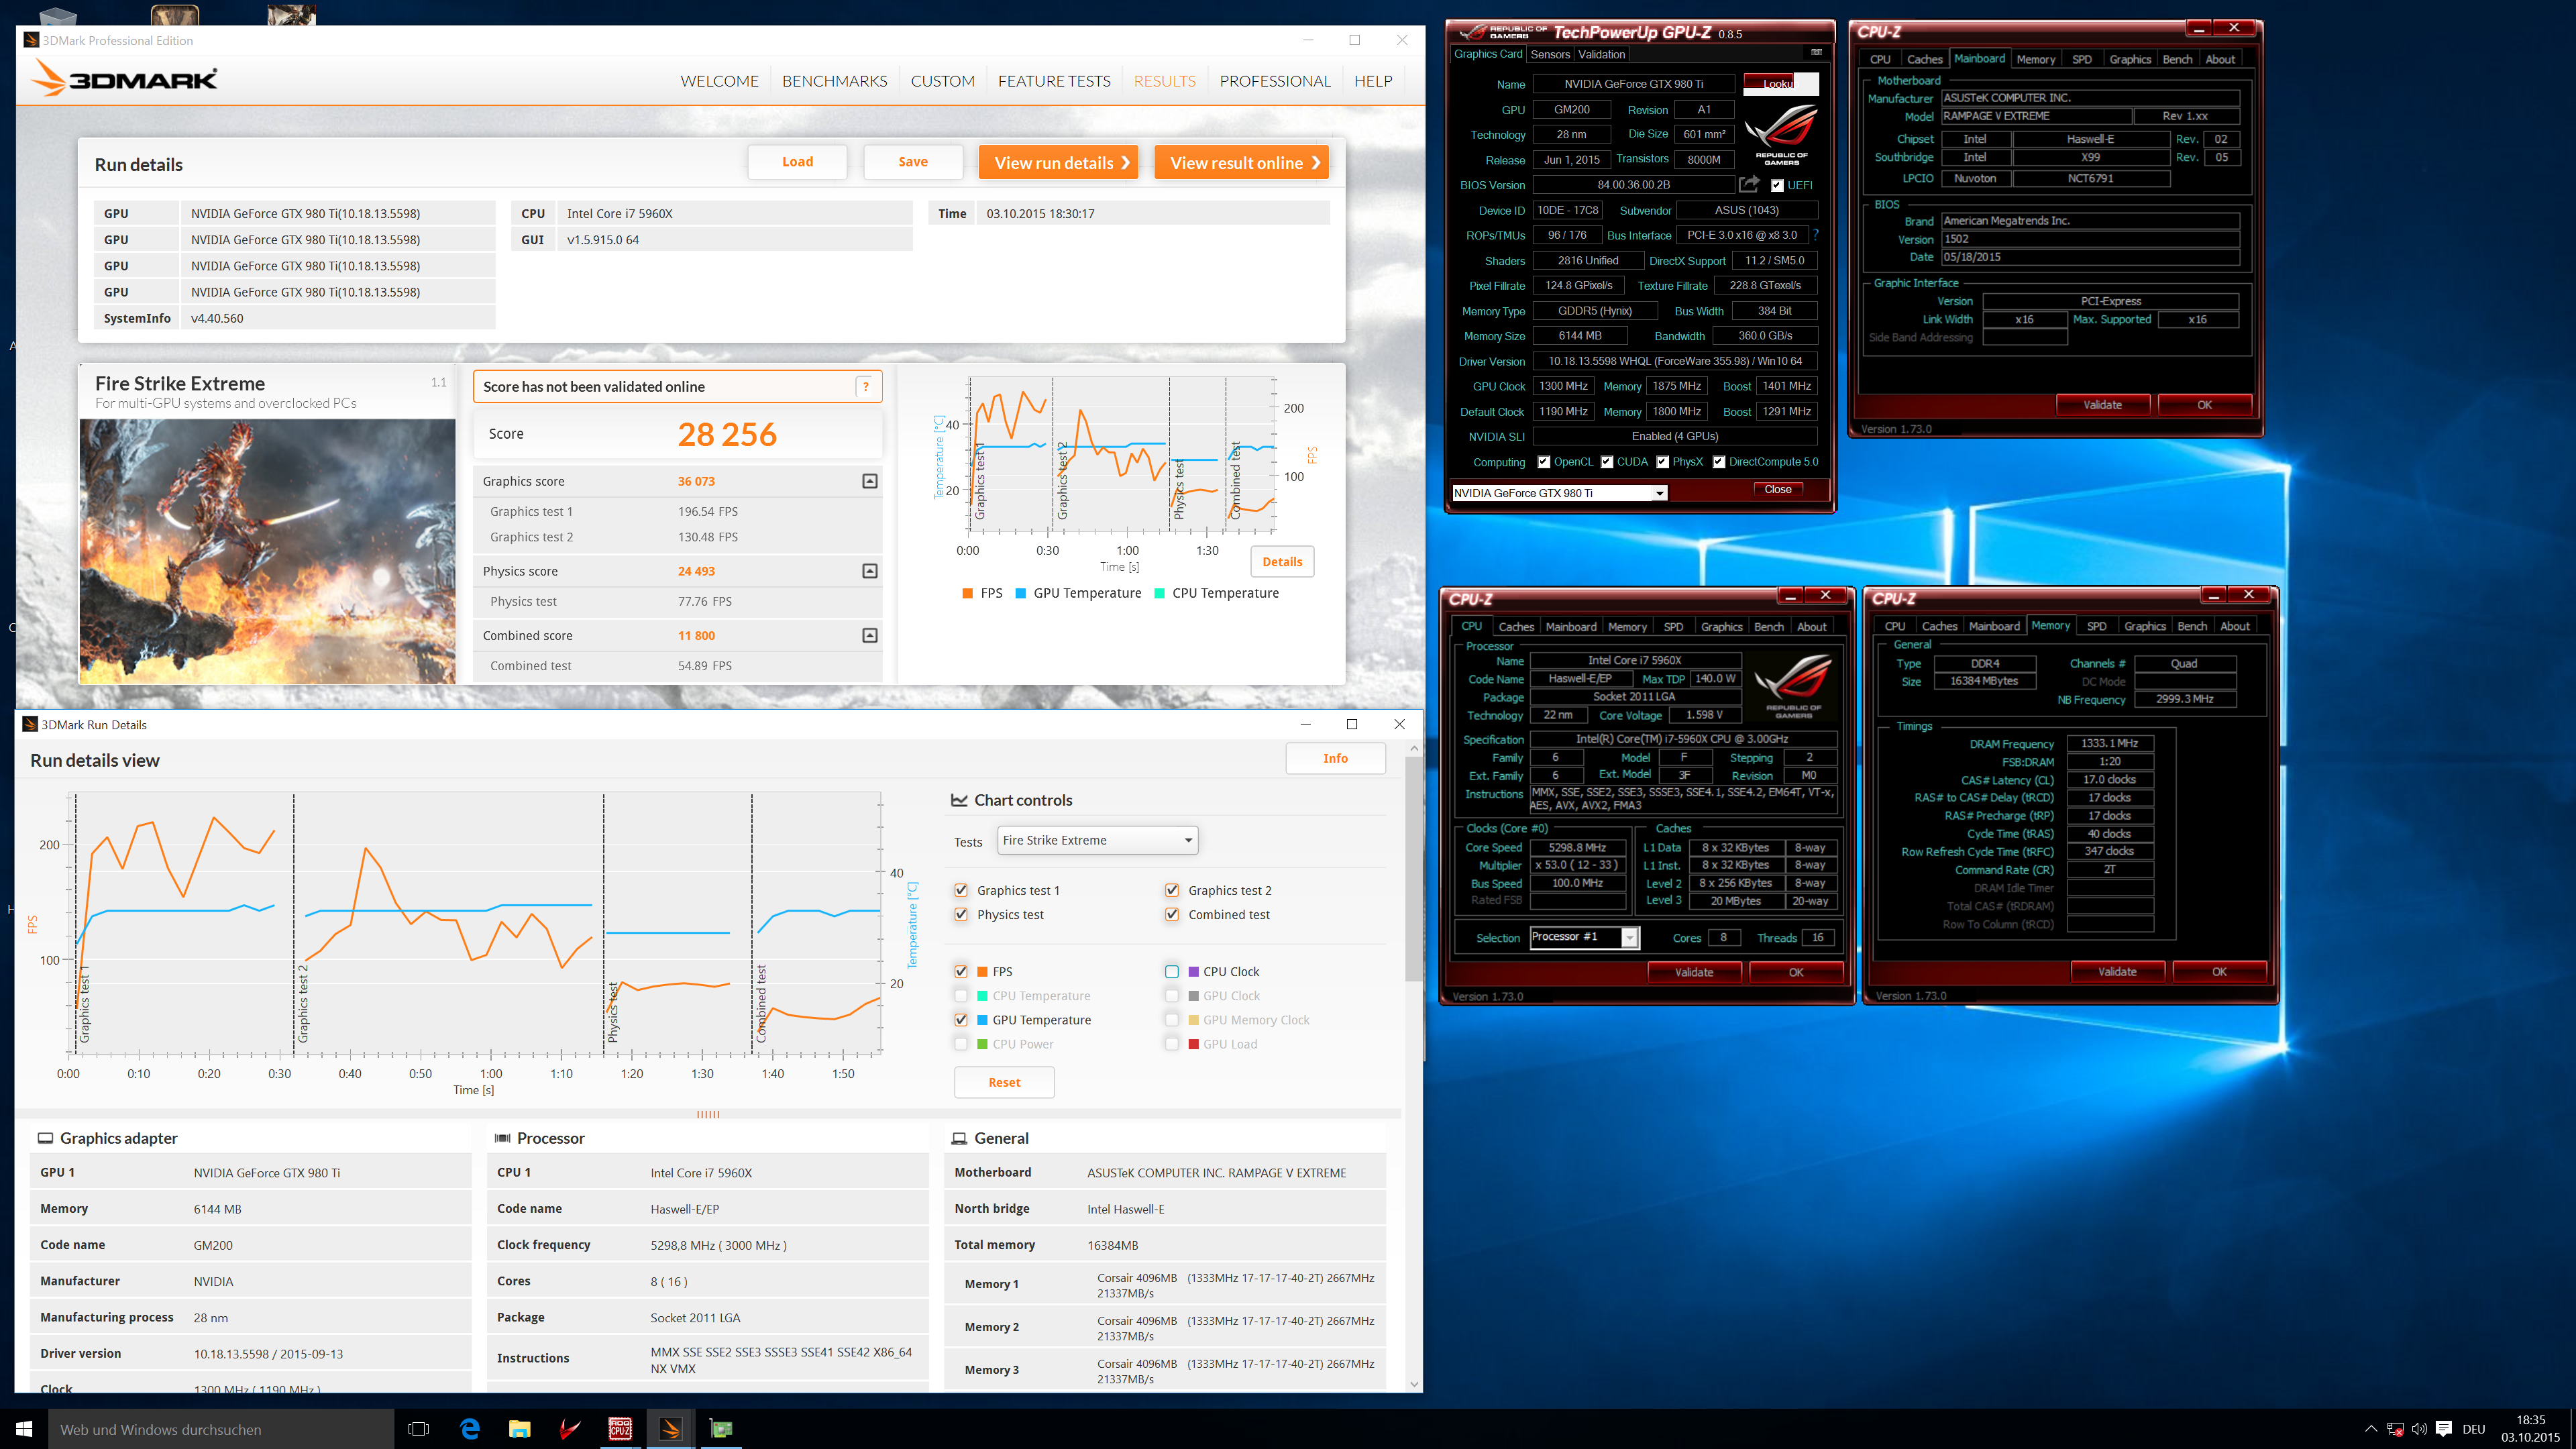Click the General section computer icon
2576x1449 pixels.
tap(959, 1138)
